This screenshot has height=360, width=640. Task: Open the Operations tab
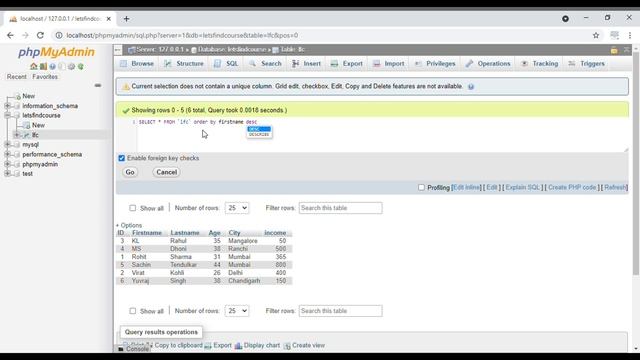coord(488,64)
